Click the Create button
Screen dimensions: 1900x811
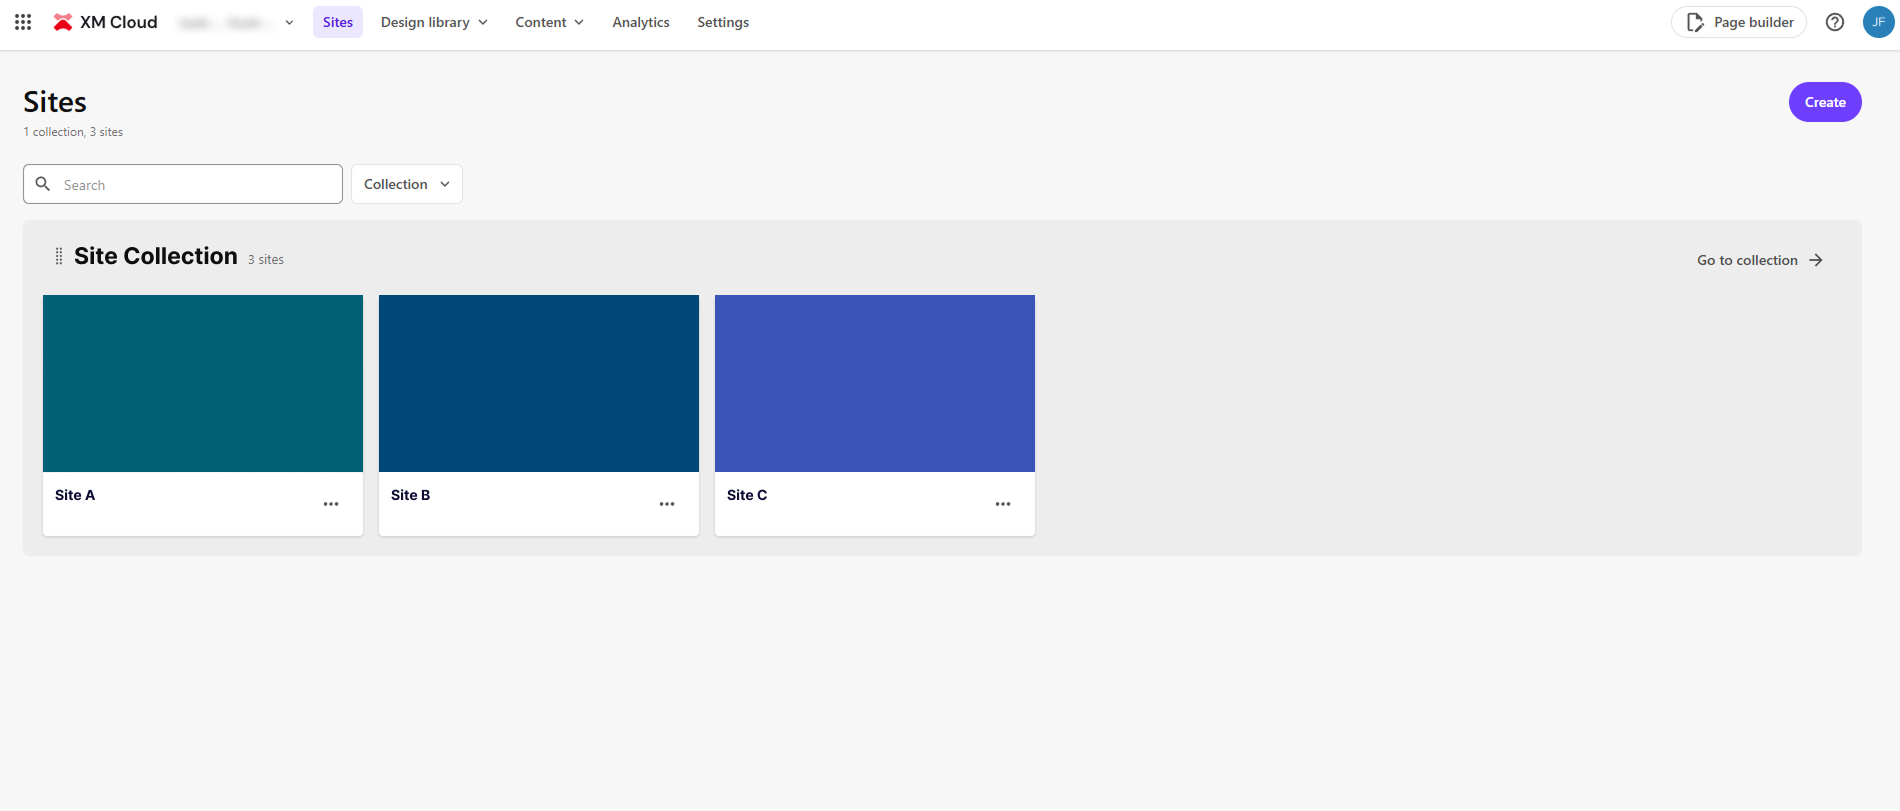pos(1824,102)
